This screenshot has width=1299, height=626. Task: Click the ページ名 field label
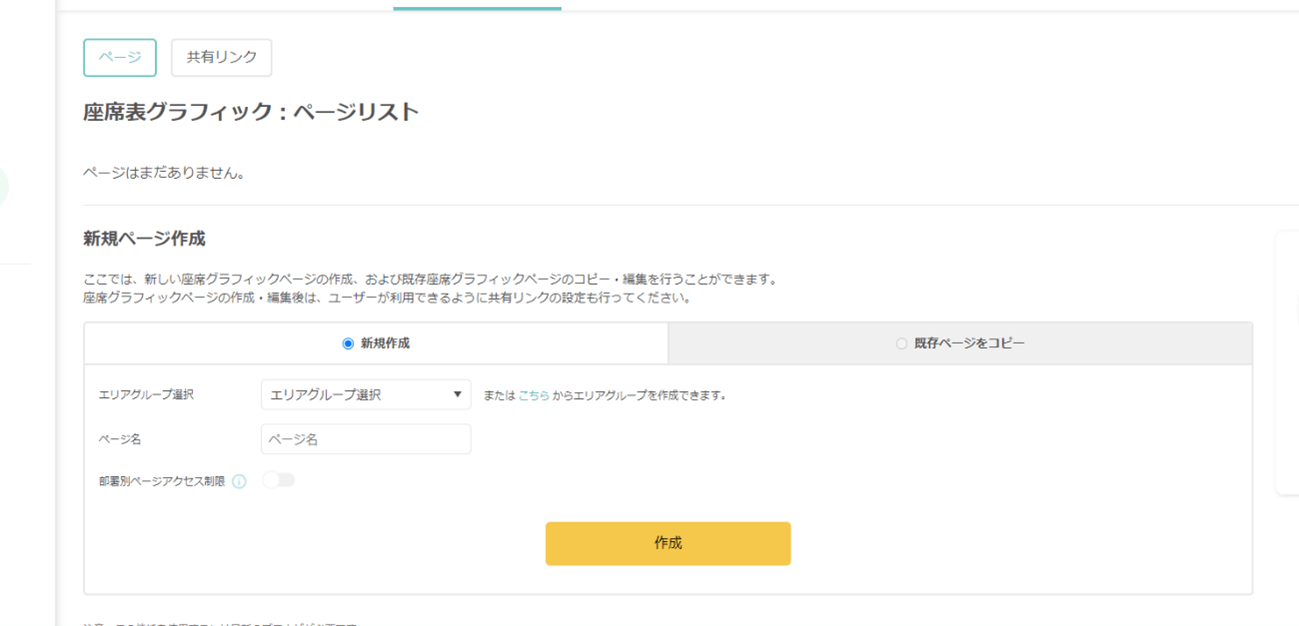(x=120, y=439)
